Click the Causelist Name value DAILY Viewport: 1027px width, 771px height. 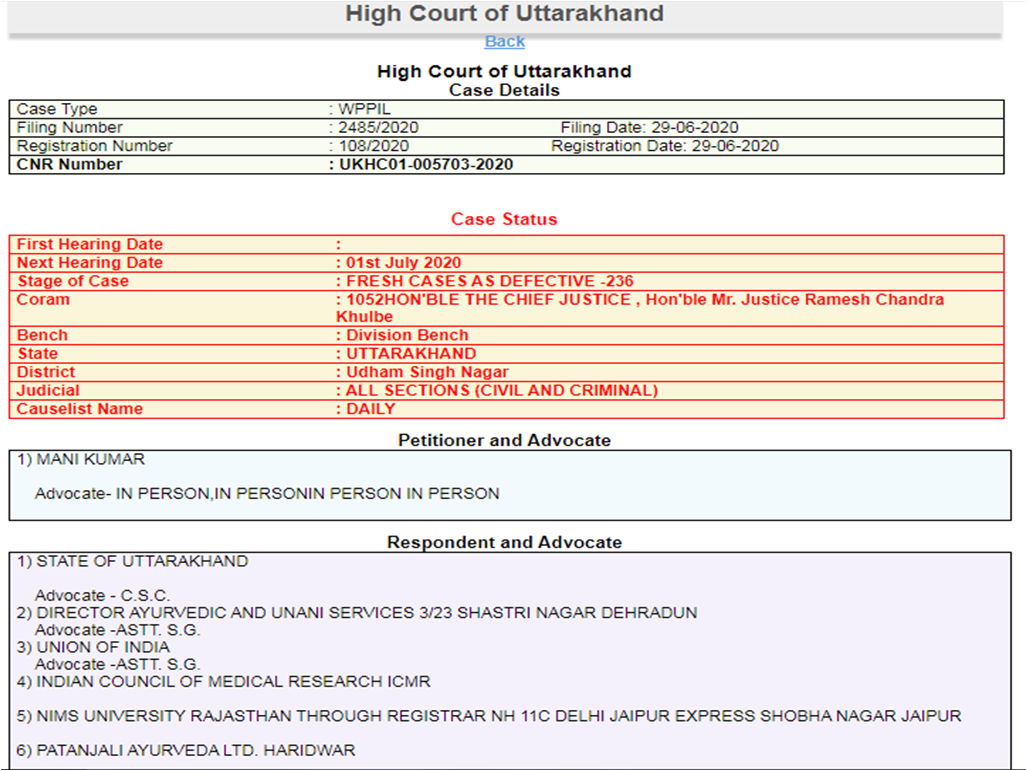point(370,409)
